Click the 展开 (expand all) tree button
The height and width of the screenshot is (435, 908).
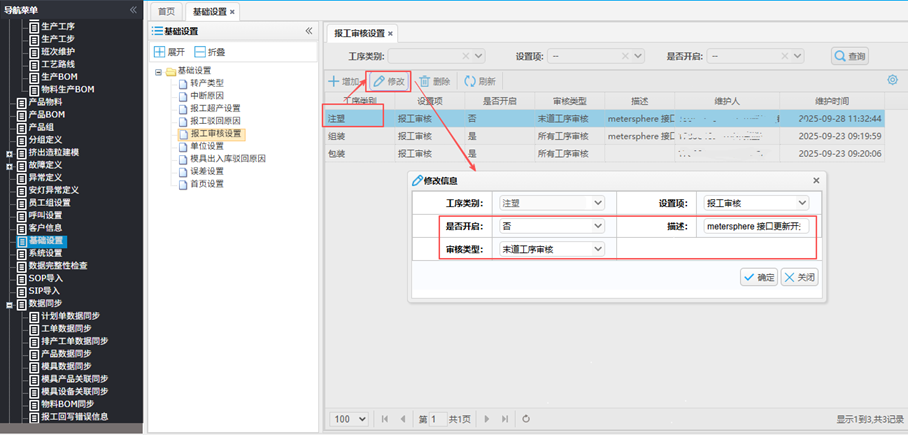(x=171, y=51)
